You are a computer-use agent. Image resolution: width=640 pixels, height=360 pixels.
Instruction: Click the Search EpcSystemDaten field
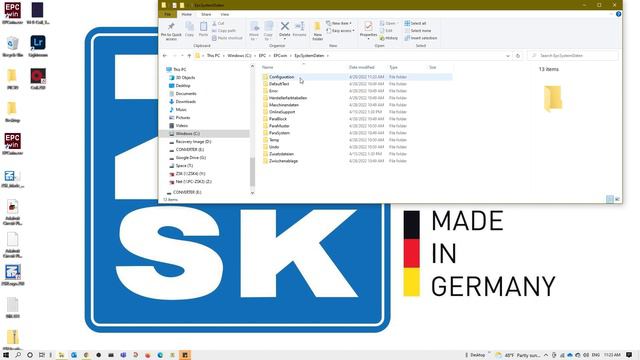coord(572,56)
